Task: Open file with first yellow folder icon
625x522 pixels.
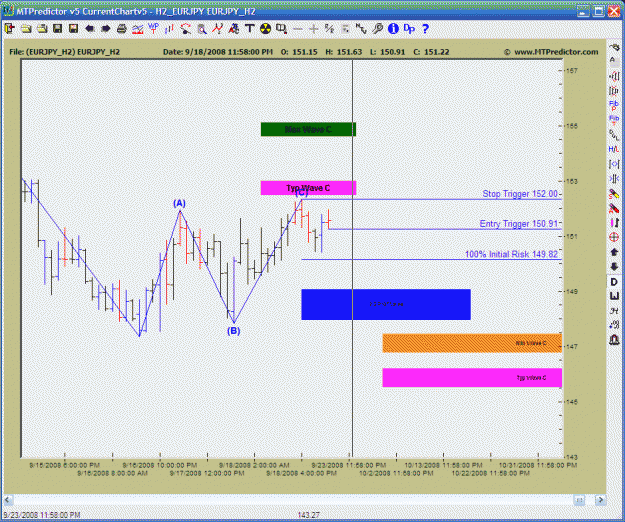Action: [26, 29]
